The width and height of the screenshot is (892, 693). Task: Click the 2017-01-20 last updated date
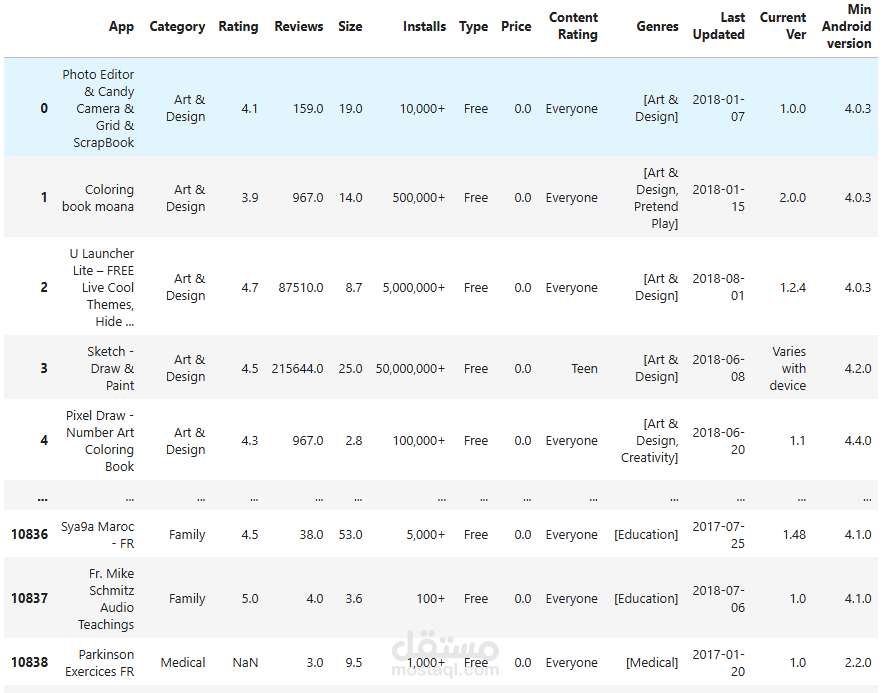pyautogui.click(x=718, y=662)
